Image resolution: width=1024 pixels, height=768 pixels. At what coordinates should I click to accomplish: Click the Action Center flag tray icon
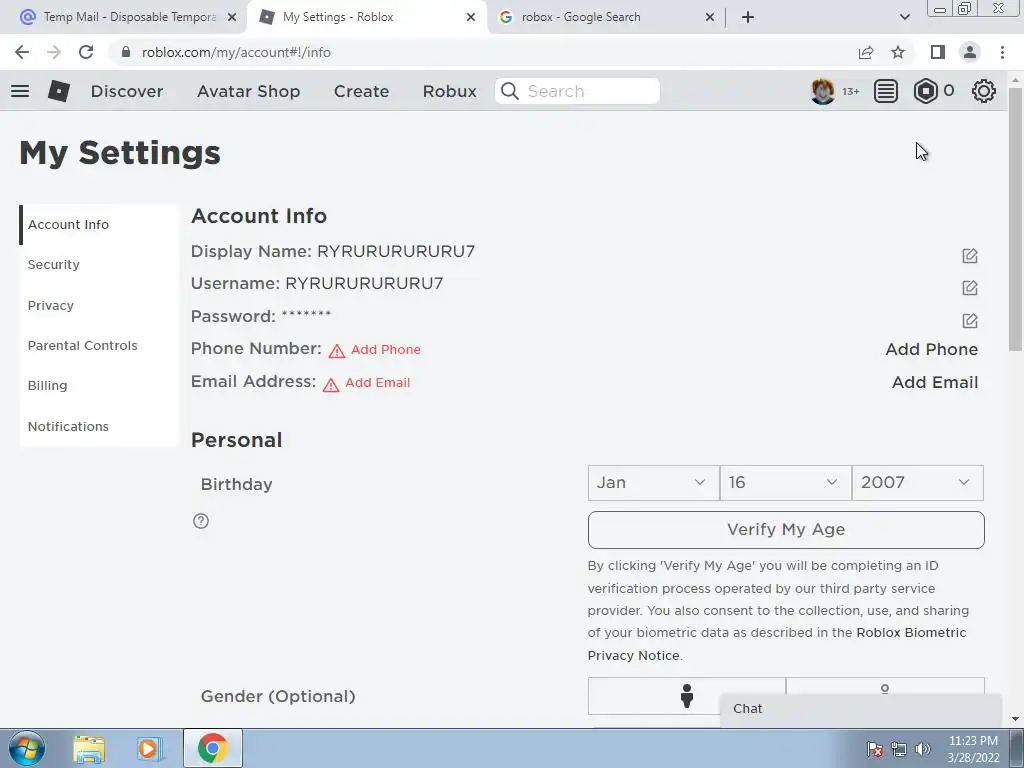(875, 749)
